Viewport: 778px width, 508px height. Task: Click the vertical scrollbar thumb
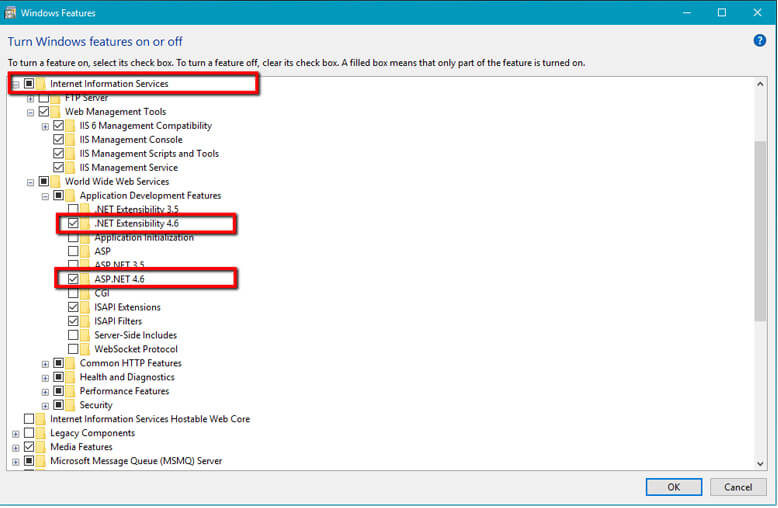tap(760, 230)
